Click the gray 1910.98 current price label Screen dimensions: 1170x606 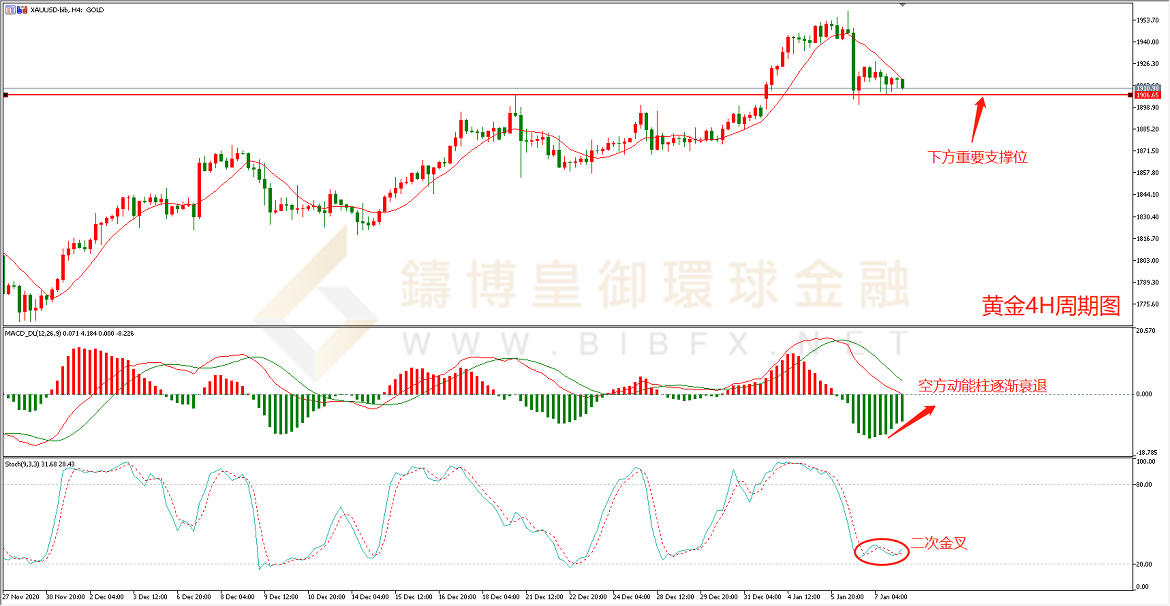point(1148,88)
